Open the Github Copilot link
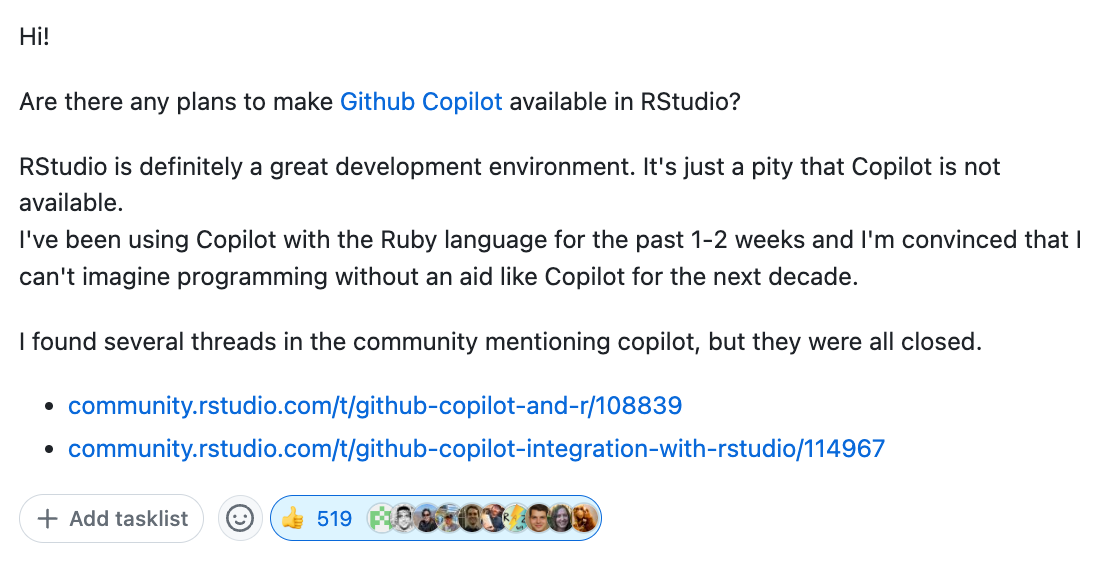1113x563 pixels. (x=421, y=102)
